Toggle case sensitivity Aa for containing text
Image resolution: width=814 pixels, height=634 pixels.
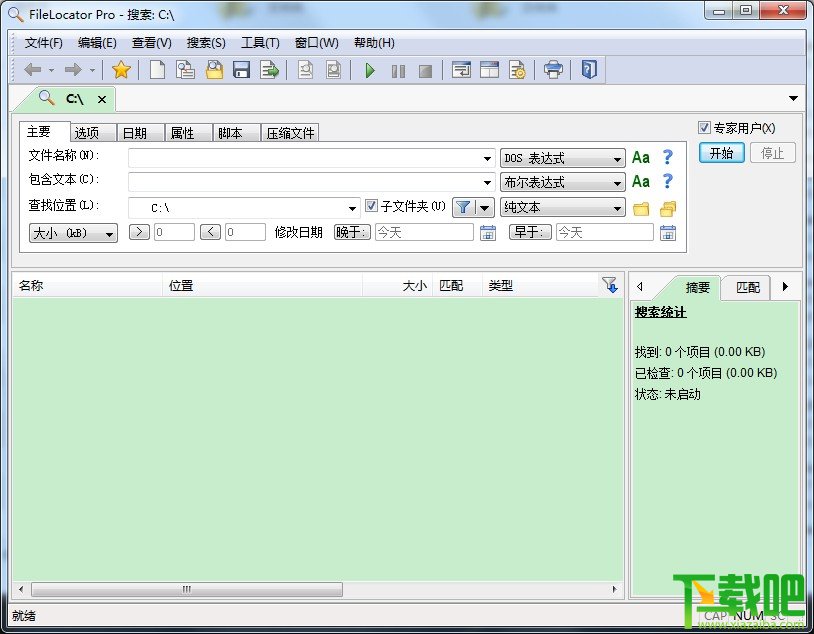641,182
